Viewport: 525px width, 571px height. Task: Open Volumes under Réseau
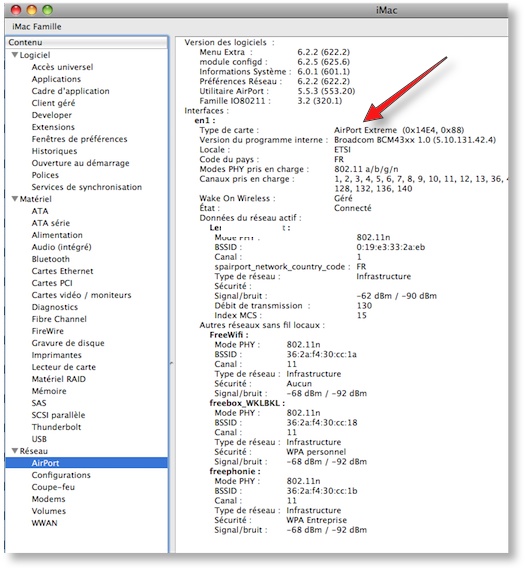[x=48, y=511]
